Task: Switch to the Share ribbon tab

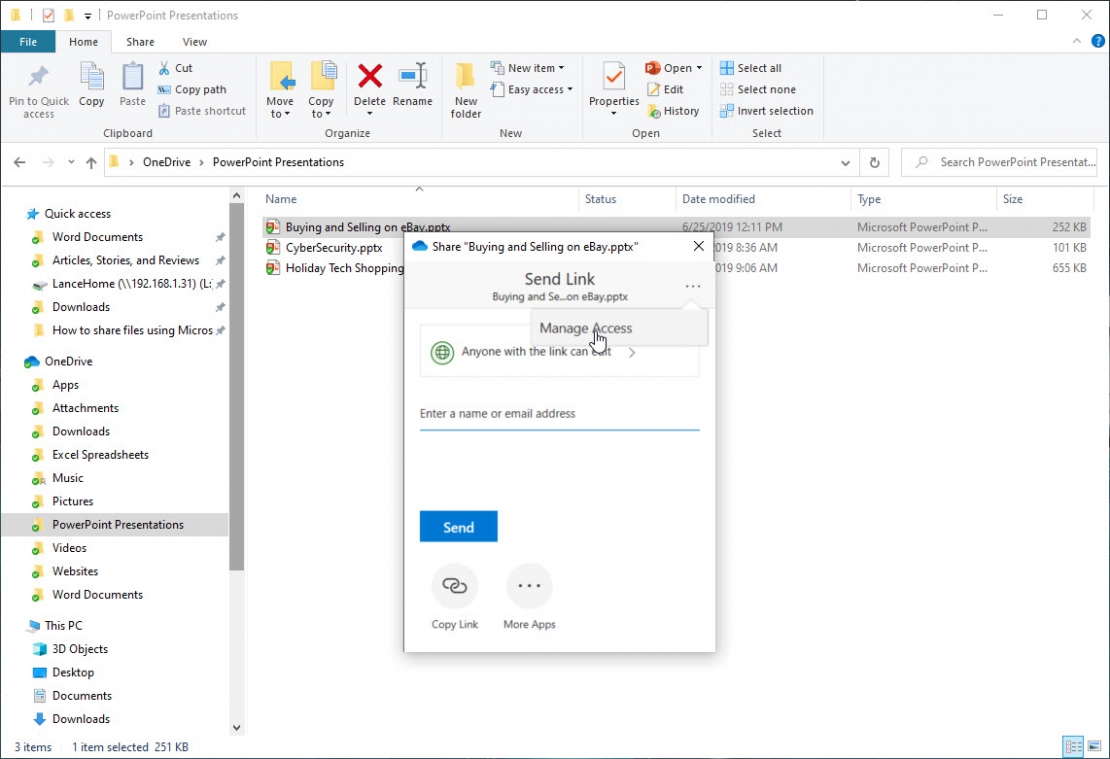Action: (139, 41)
